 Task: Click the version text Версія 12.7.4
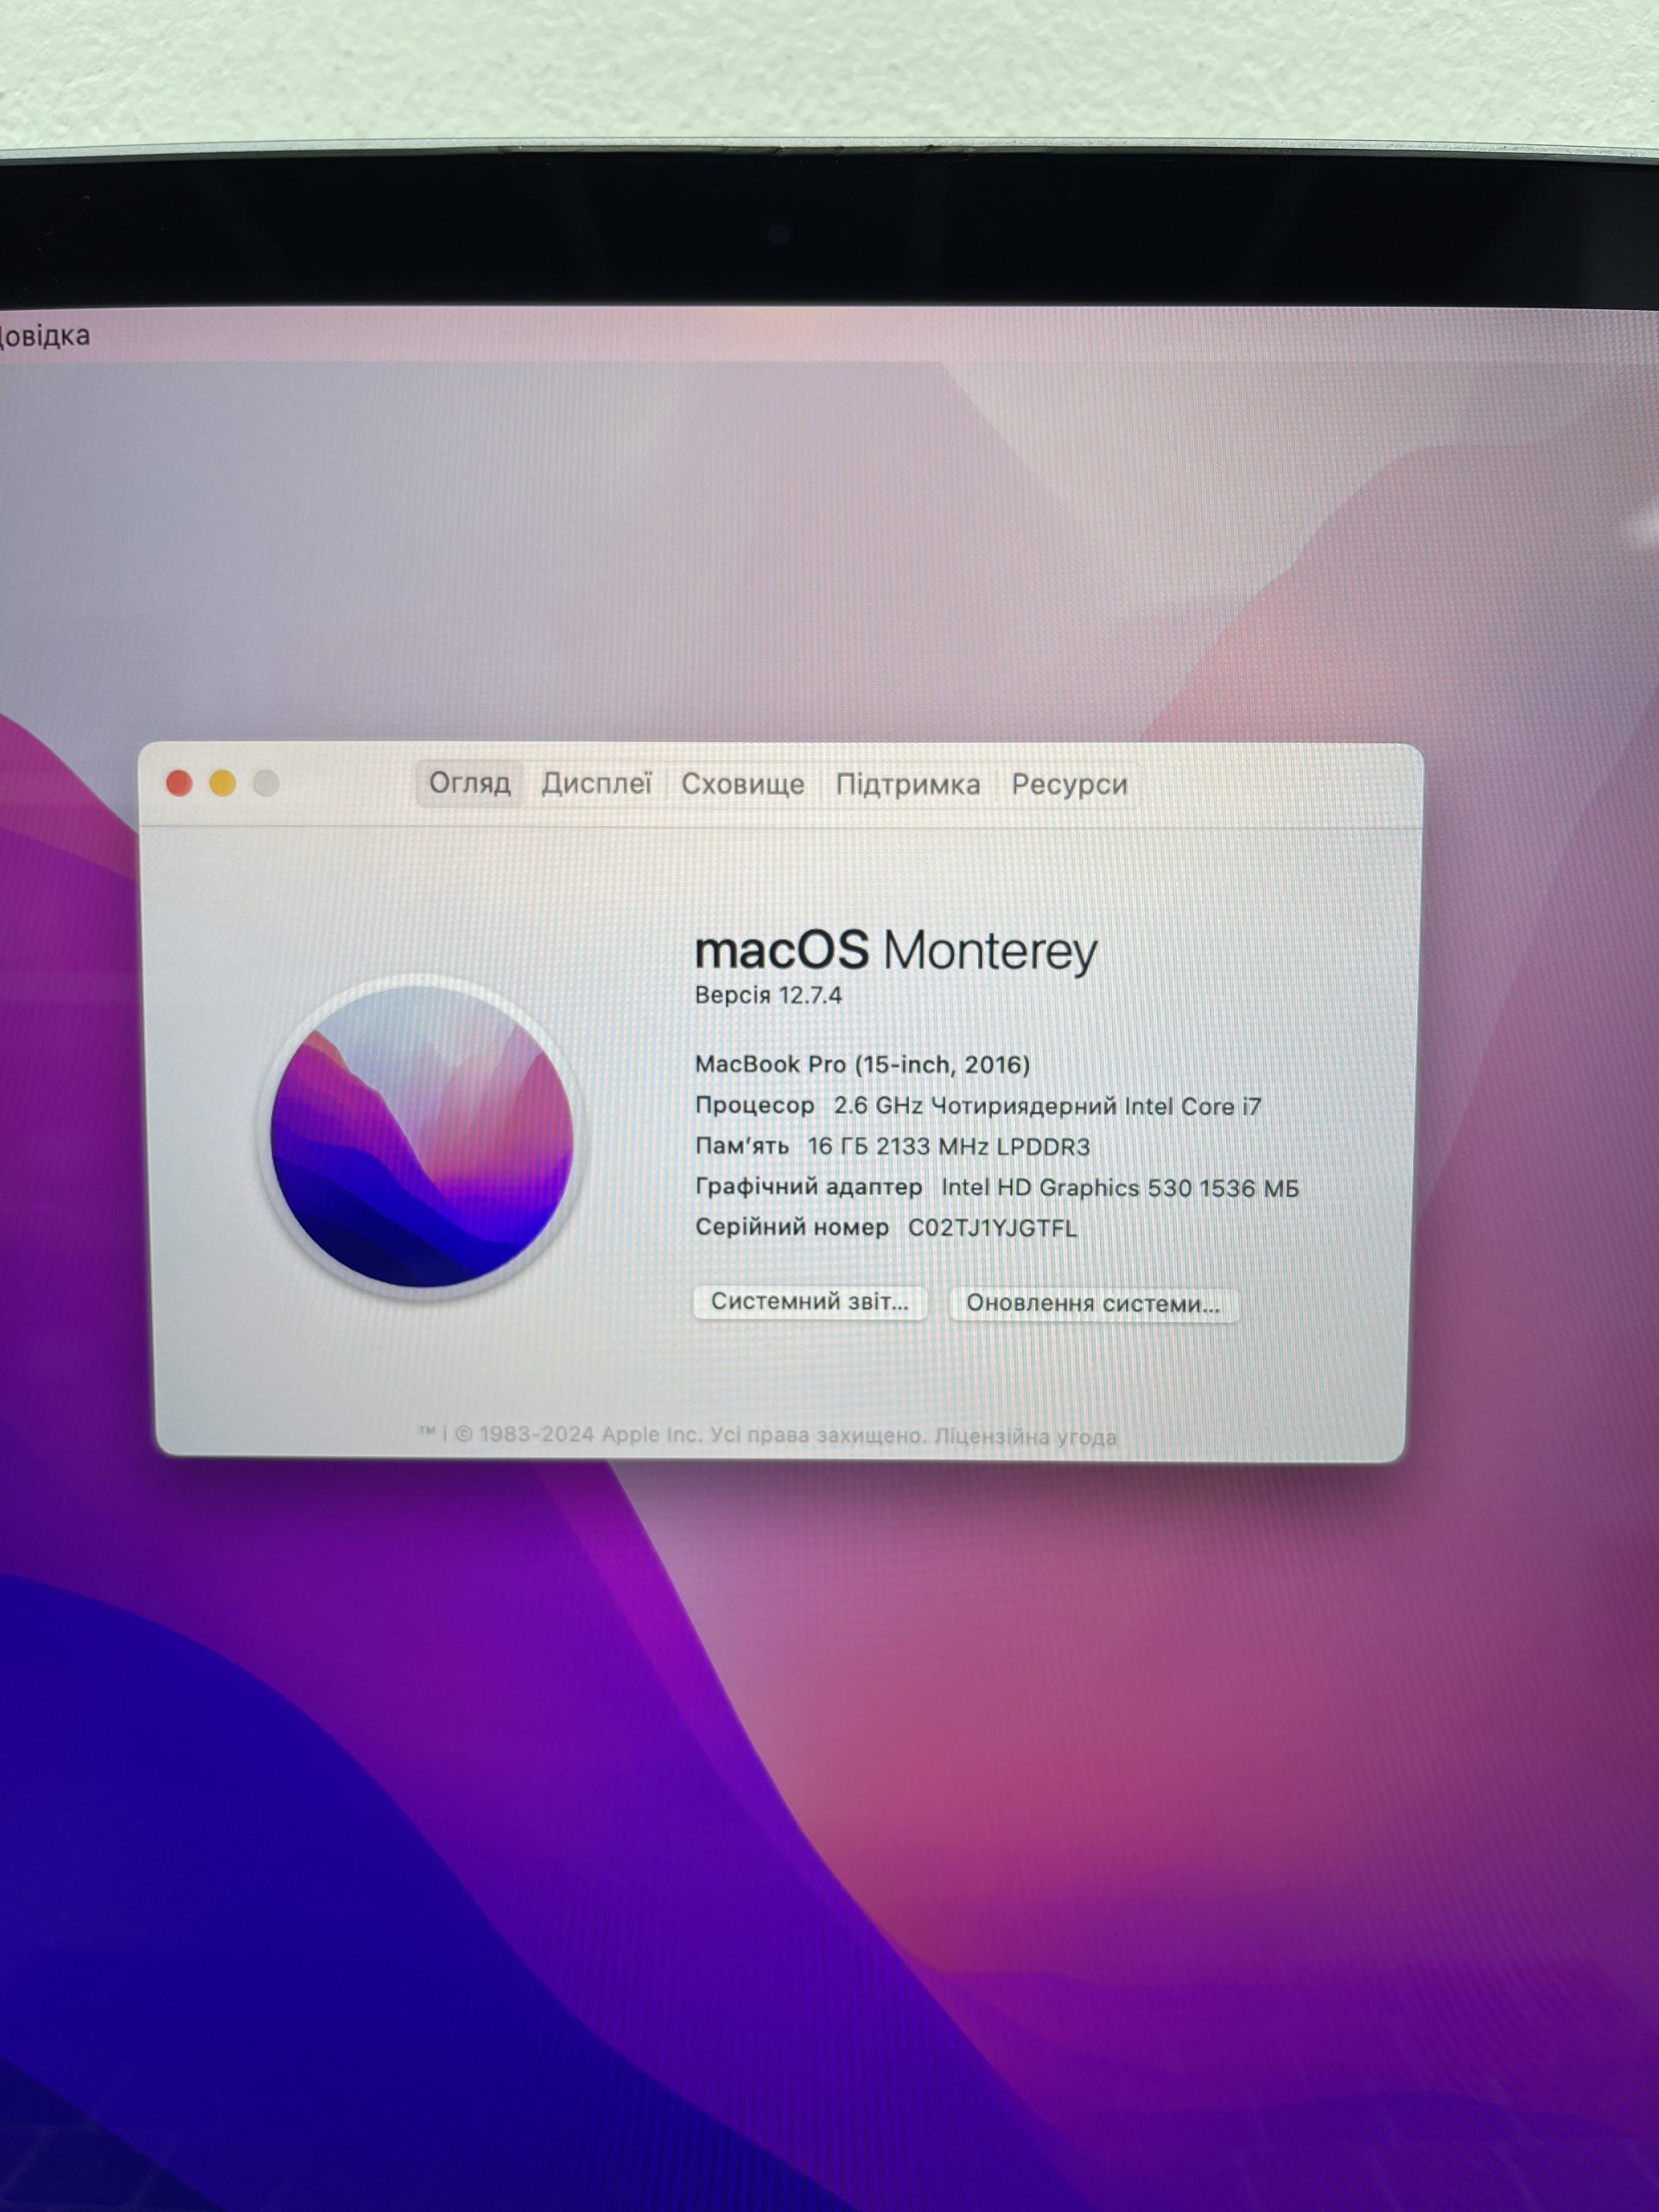pos(768,995)
